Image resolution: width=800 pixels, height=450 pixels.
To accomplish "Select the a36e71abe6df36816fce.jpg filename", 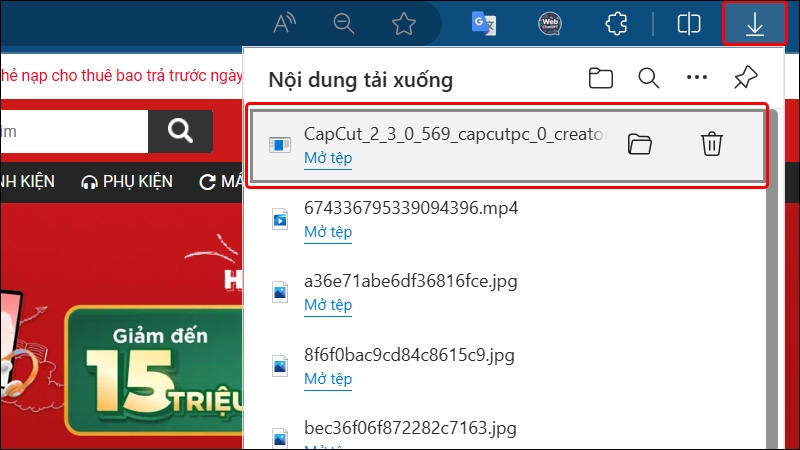I will 410,281.
